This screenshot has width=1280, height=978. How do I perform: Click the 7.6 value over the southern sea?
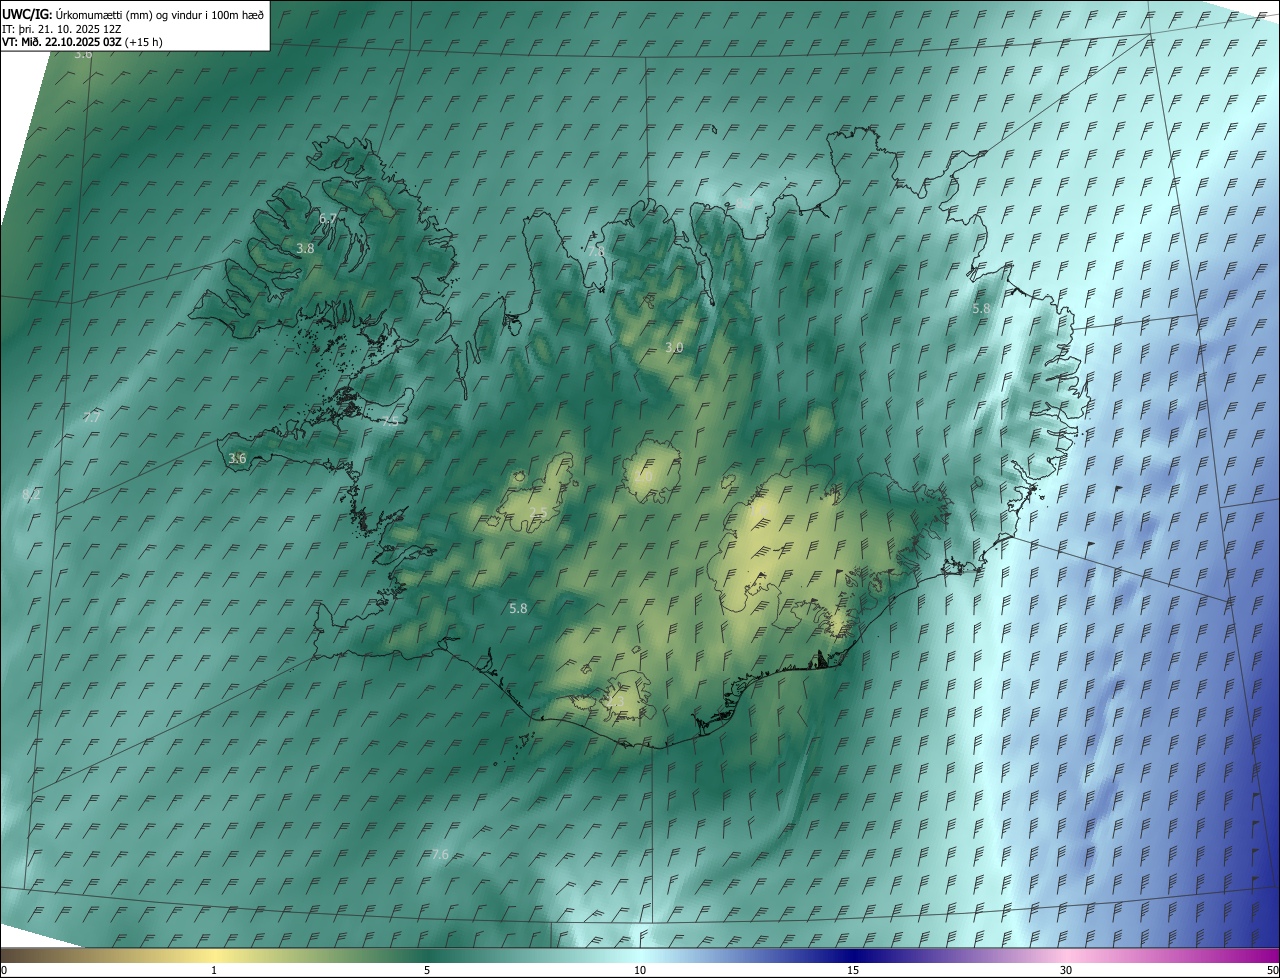pos(440,854)
